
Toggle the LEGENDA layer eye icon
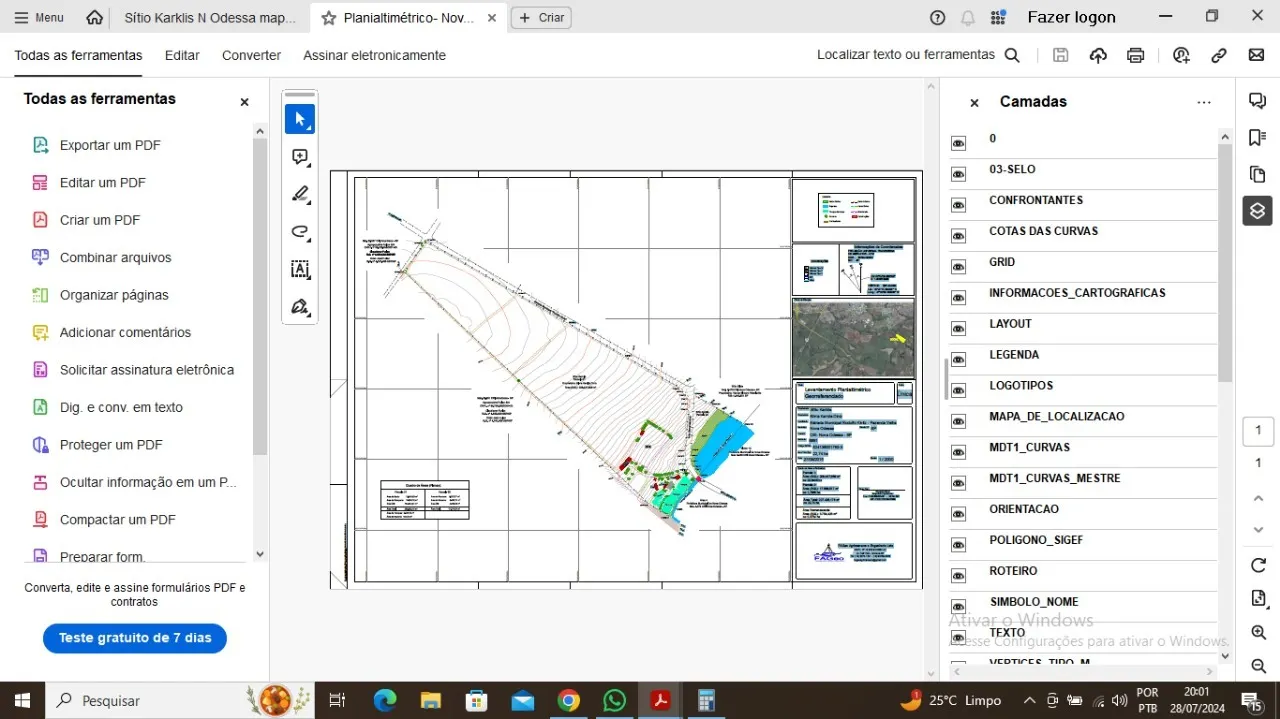click(958, 359)
